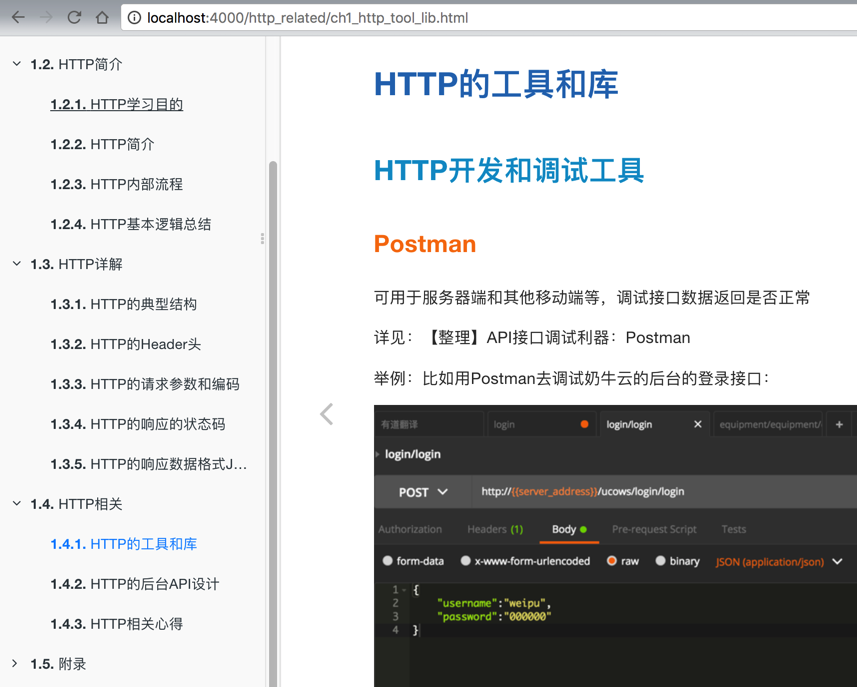Go back with the browser back arrow
Image resolution: width=857 pixels, height=687 pixels.
point(18,17)
